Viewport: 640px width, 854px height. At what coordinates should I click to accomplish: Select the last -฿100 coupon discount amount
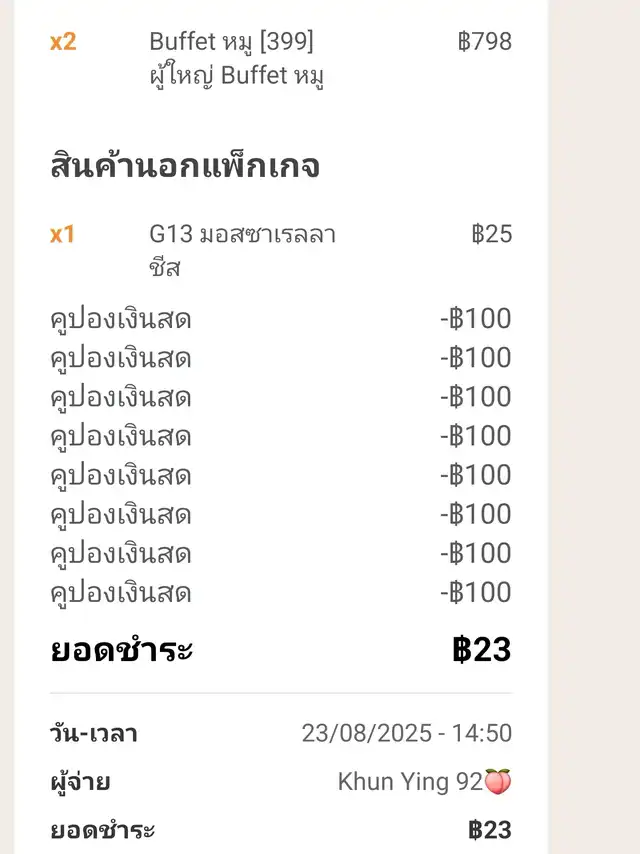(475, 593)
